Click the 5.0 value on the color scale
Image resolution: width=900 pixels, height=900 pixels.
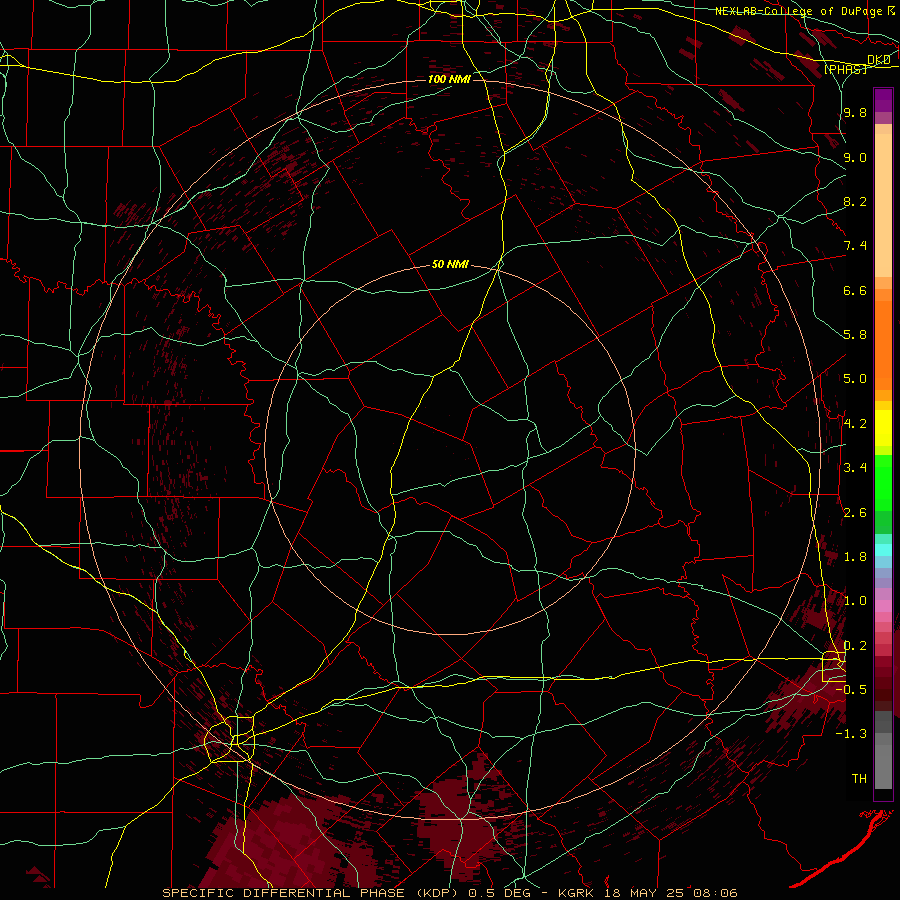pos(855,379)
